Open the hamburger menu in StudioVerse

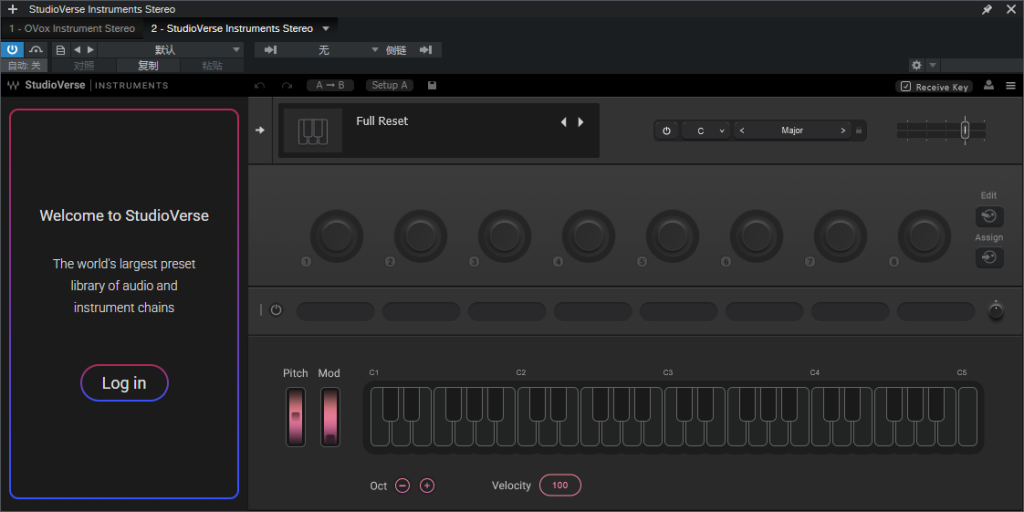(x=1010, y=86)
